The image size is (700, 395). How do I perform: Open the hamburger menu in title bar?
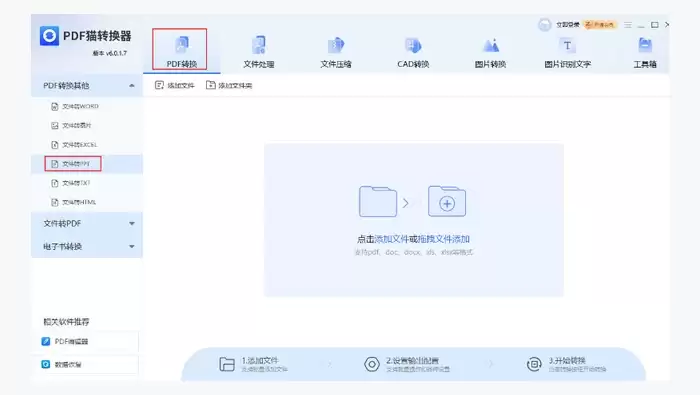pyautogui.click(x=628, y=25)
